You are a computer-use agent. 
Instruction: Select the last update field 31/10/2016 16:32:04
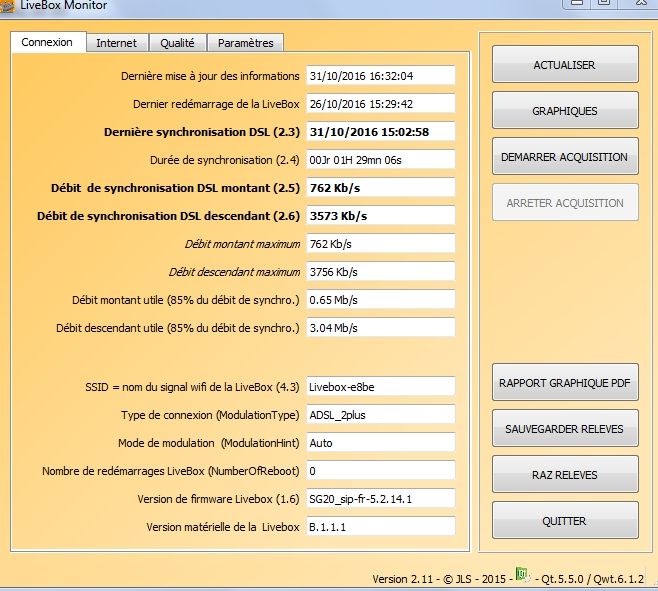pos(381,76)
